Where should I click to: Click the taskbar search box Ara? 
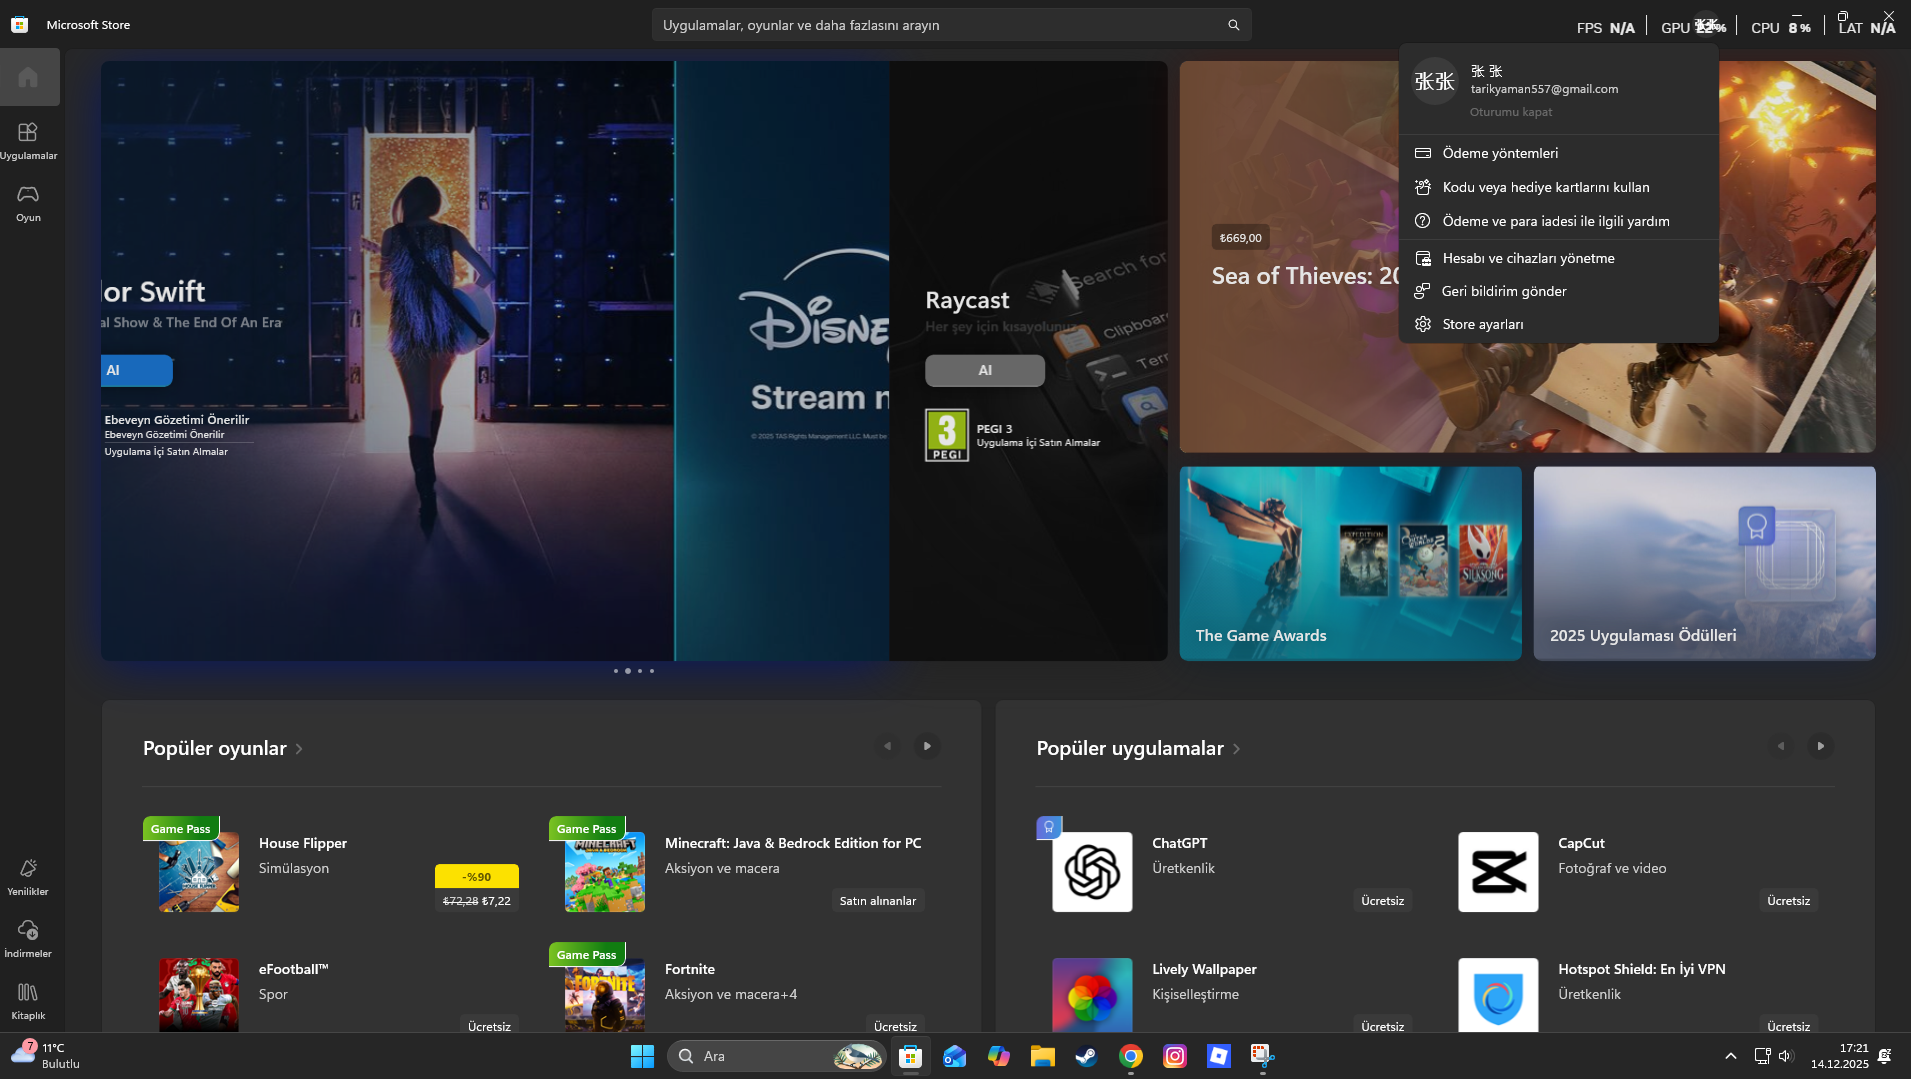click(776, 1056)
